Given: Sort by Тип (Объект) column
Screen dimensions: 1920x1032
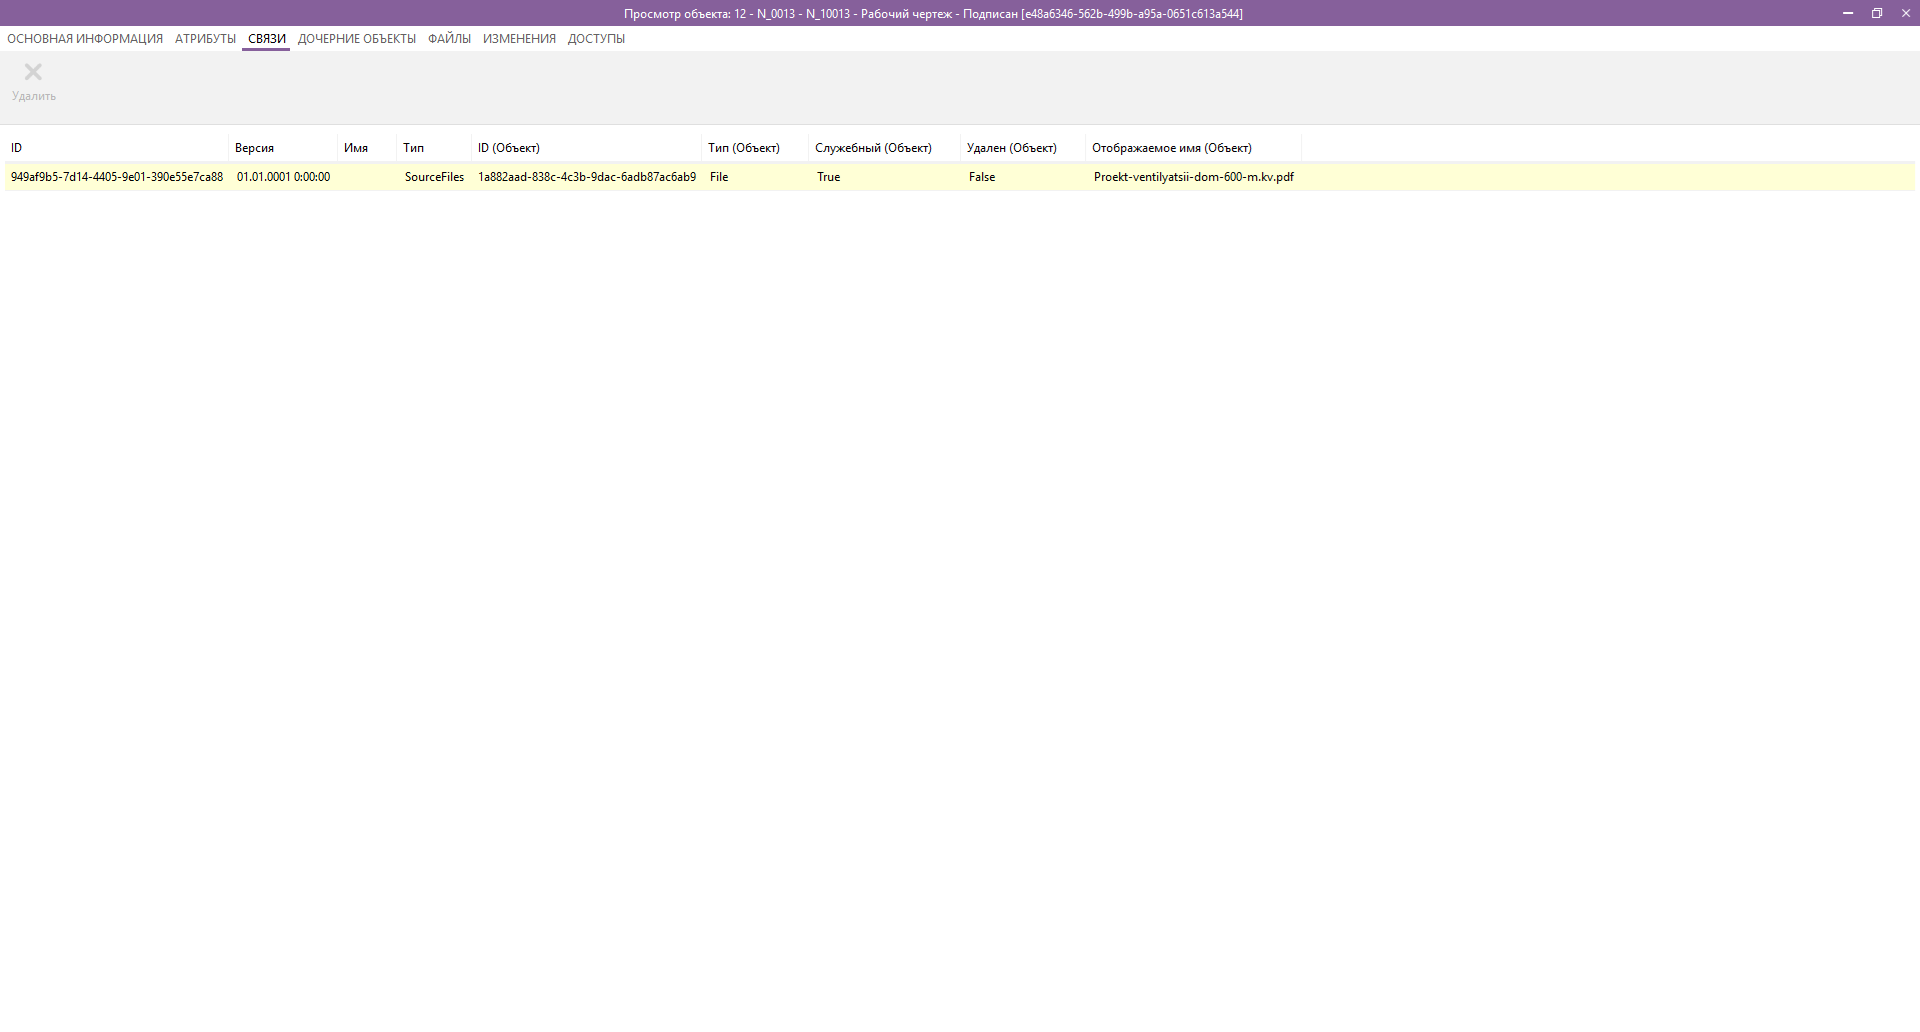Looking at the screenshot, I should pos(742,147).
